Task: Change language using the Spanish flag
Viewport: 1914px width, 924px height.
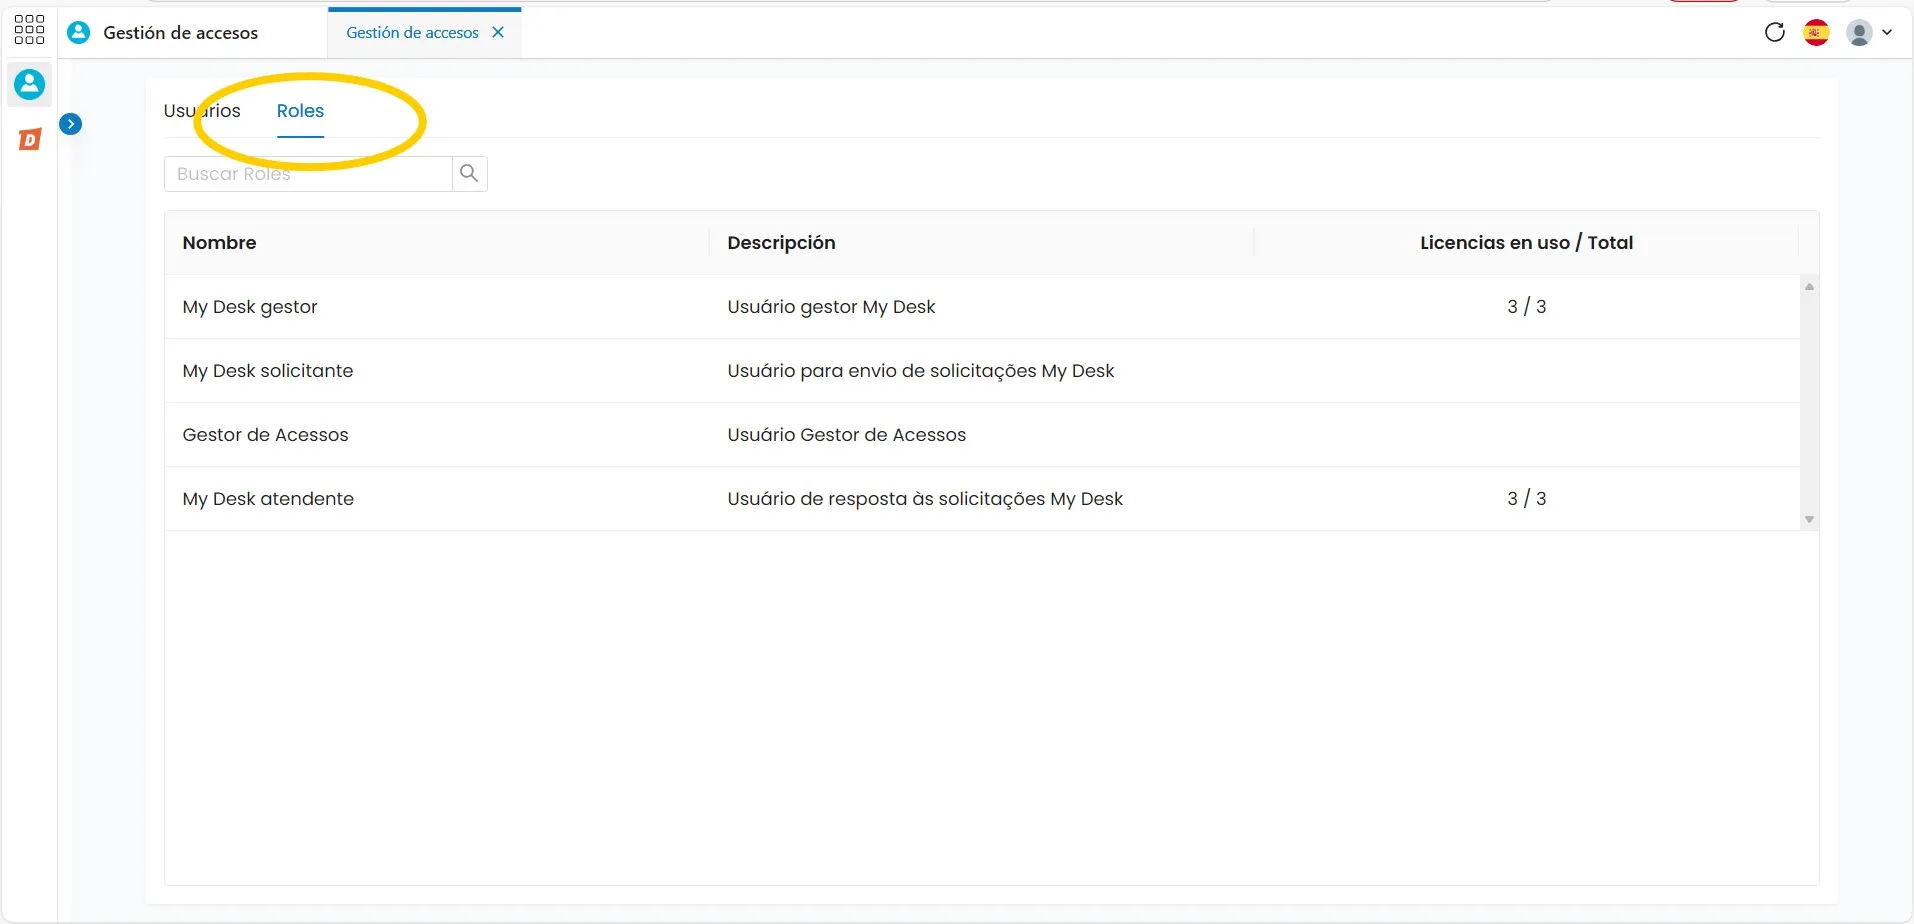Action: coord(1817,33)
